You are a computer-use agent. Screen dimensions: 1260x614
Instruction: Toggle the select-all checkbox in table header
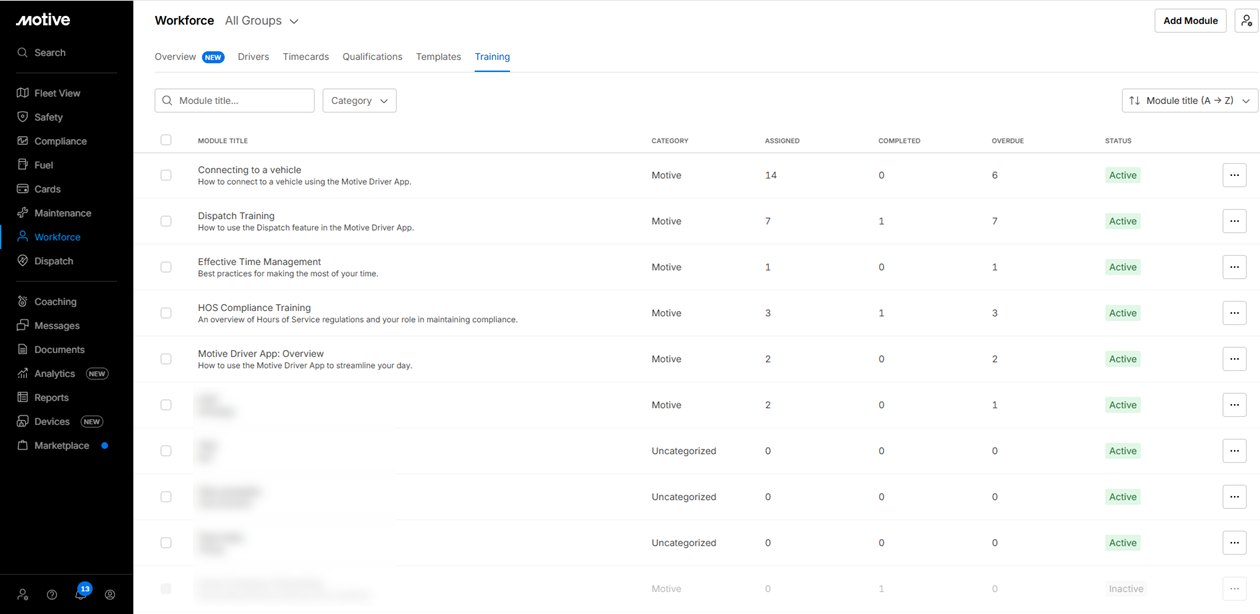pyautogui.click(x=166, y=140)
